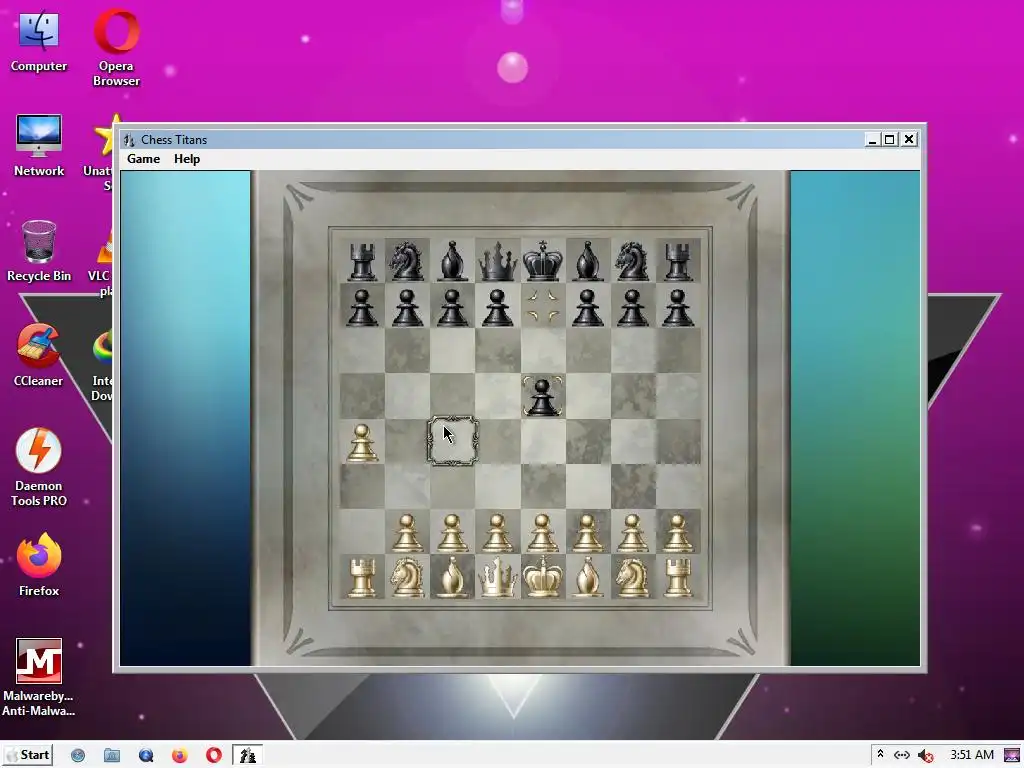Screen dimensions: 1024x768
Task: Select the white rook on a1
Action: point(362,577)
